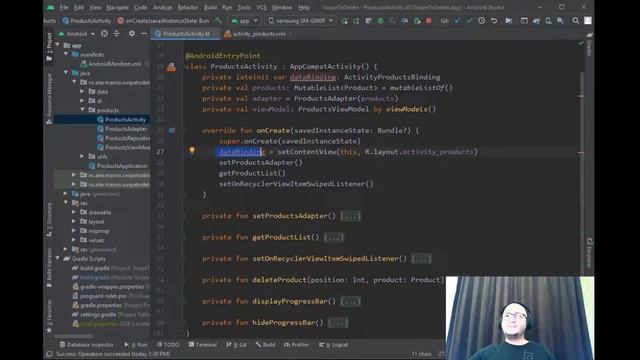Click the Debug app bug icon
Image resolution: width=640 pixels, height=360 pixels.
coord(380,20)
